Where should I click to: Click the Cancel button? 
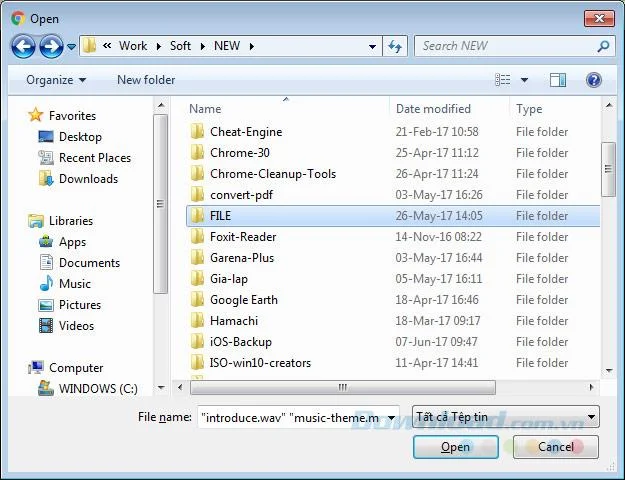[x=556, y=447]
